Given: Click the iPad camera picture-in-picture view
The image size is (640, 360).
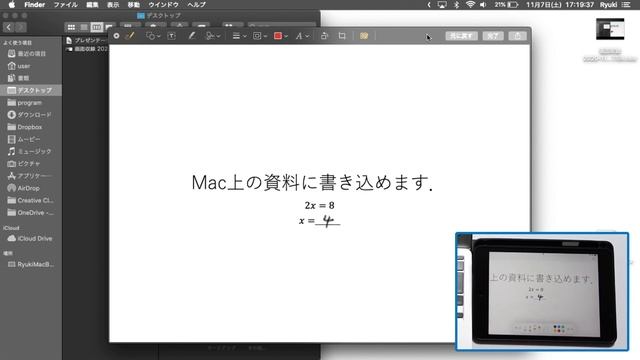Looking at the screenshot, I should click(x=542, y=291).
